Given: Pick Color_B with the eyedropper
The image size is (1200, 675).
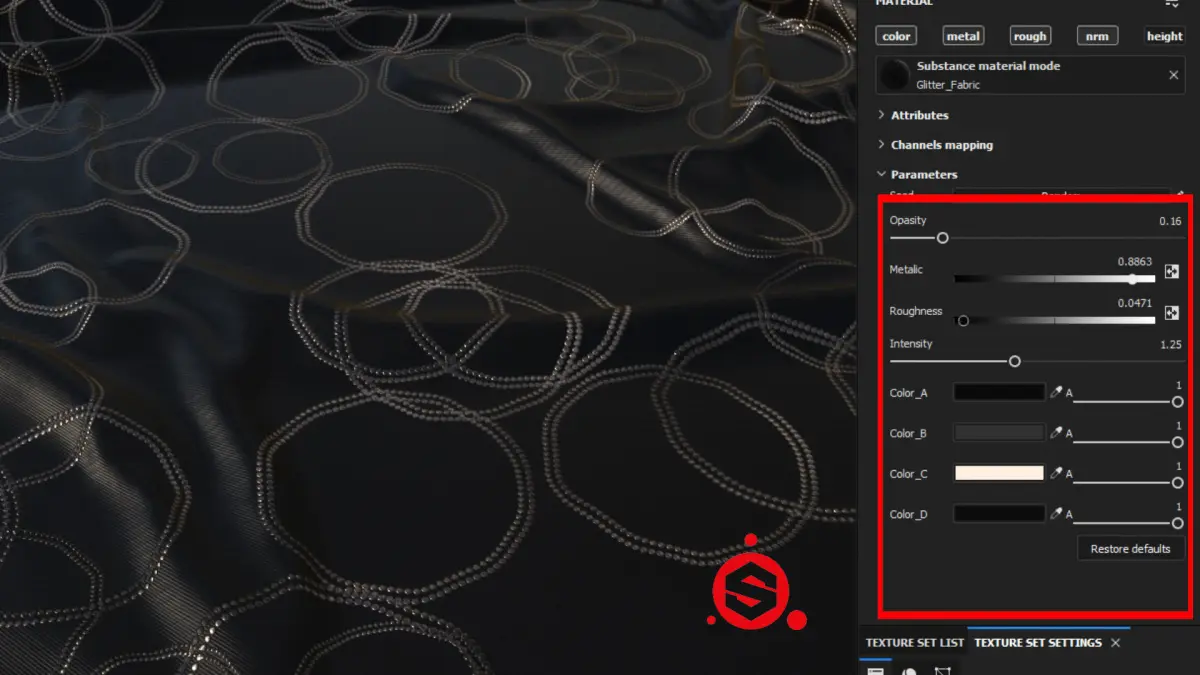Looking at the screenshot, I should [1056, 433].
